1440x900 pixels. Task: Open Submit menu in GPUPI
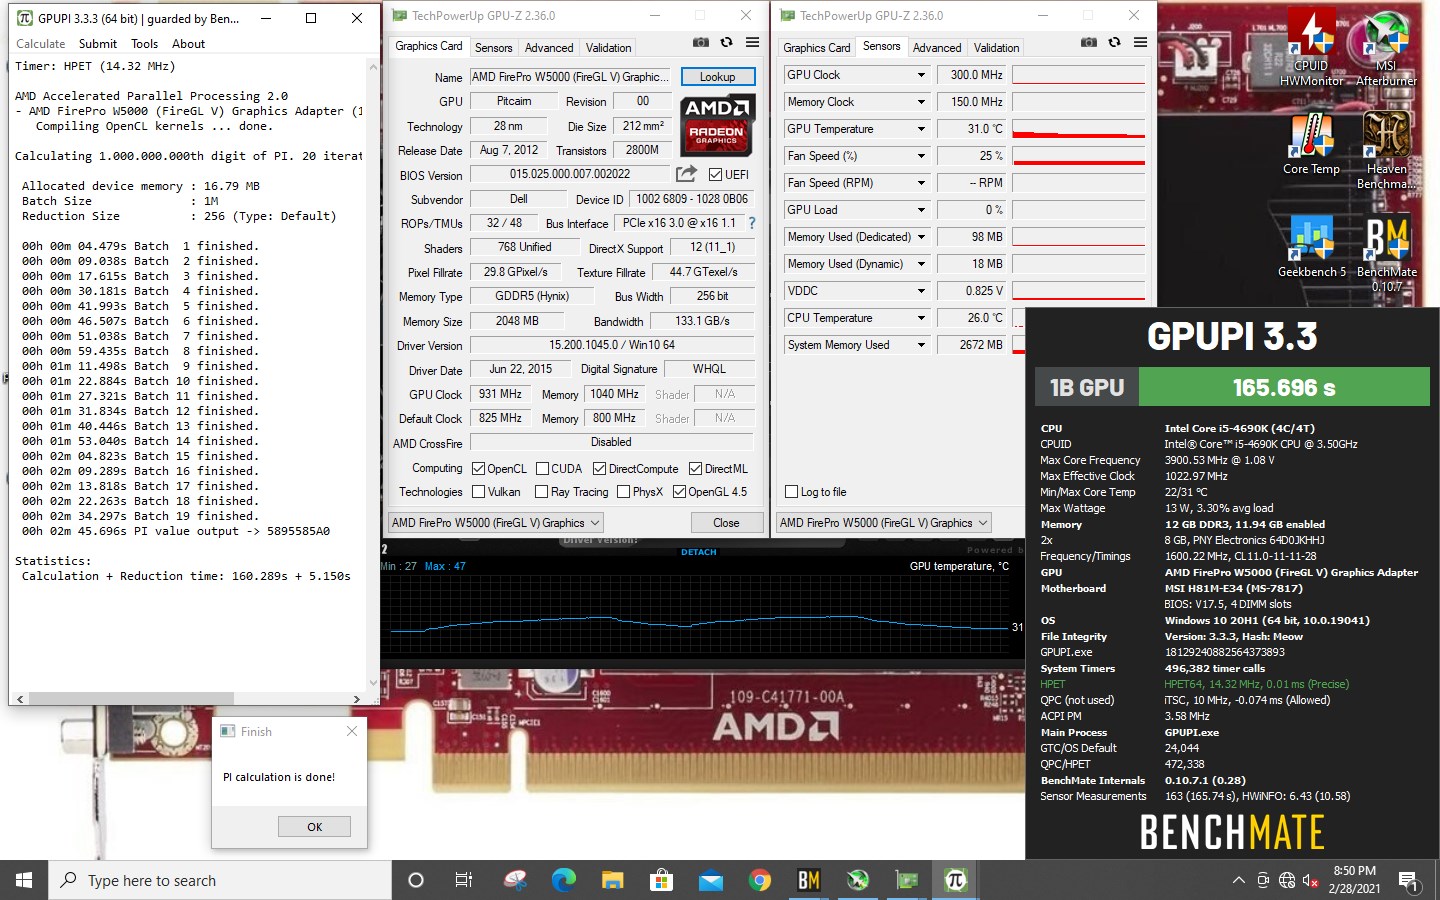click(x=98, y=44)
